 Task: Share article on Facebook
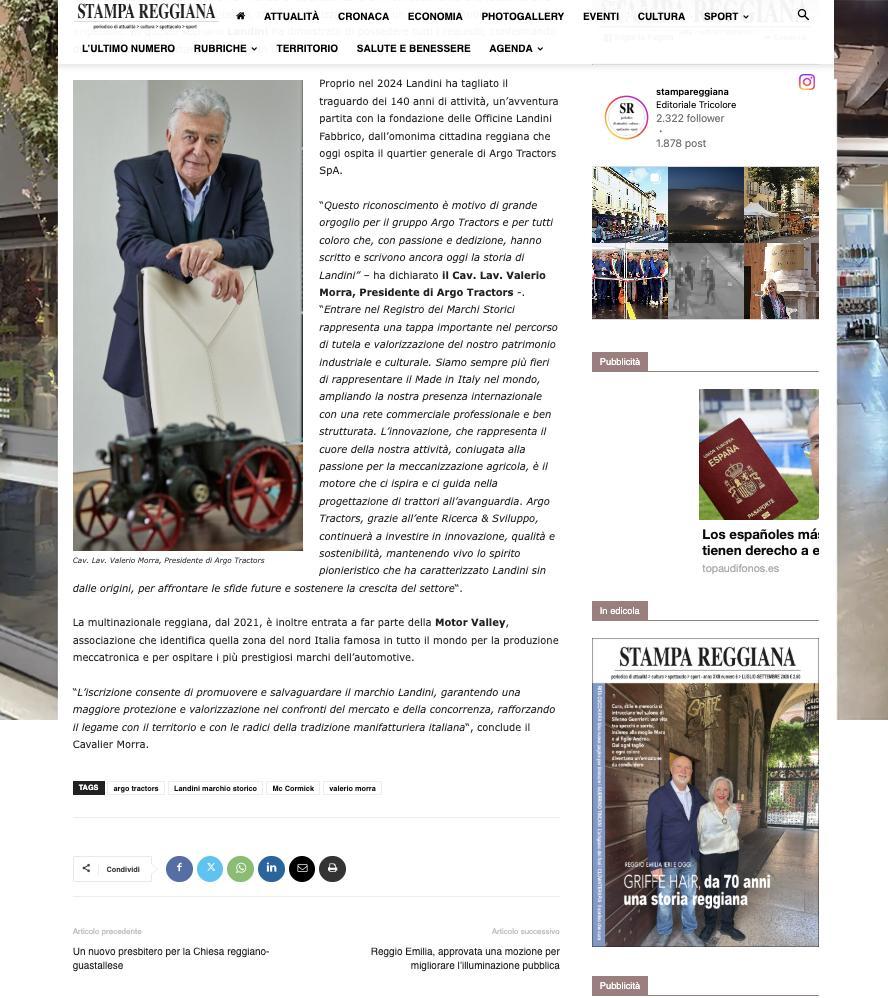[x=180, y=868]
